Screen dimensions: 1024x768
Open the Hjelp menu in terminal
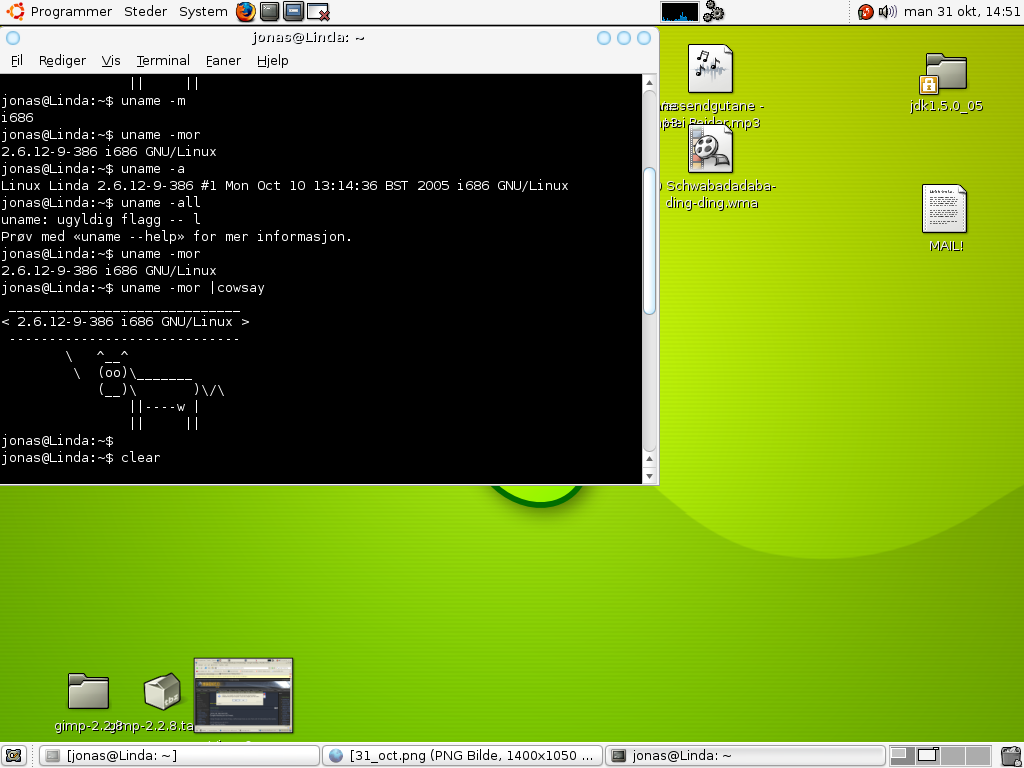pyautogui.click(x=272, y=61)
